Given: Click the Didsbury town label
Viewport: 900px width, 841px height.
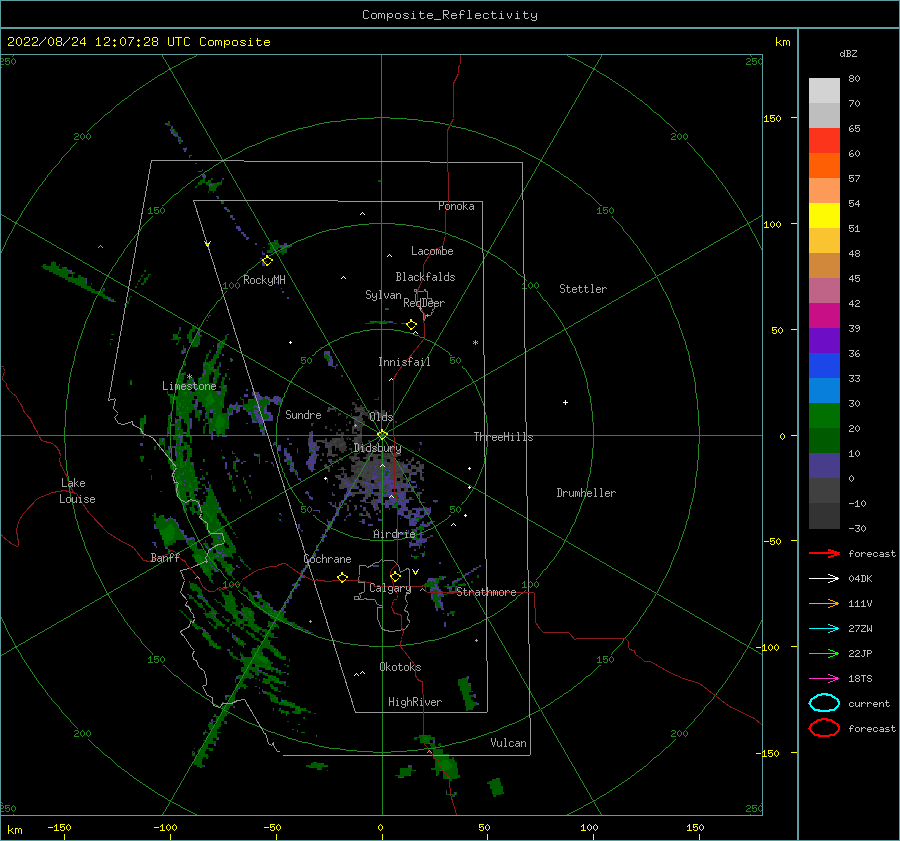Looking at the screenshot, I should click(377, 448).
